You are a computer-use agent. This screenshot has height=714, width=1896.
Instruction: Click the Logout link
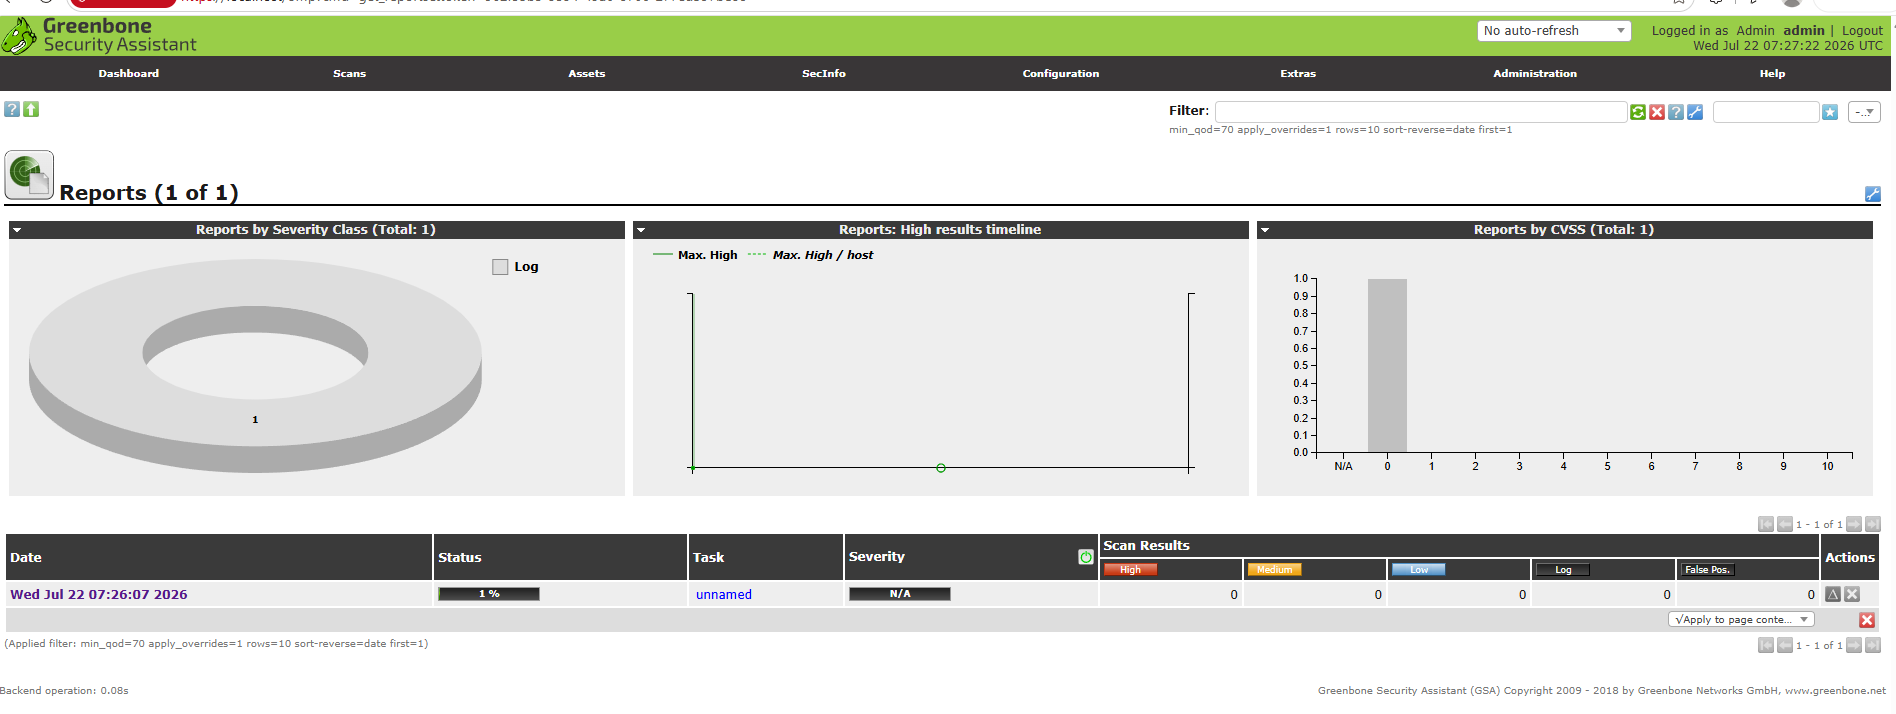tap(1862, 31)
